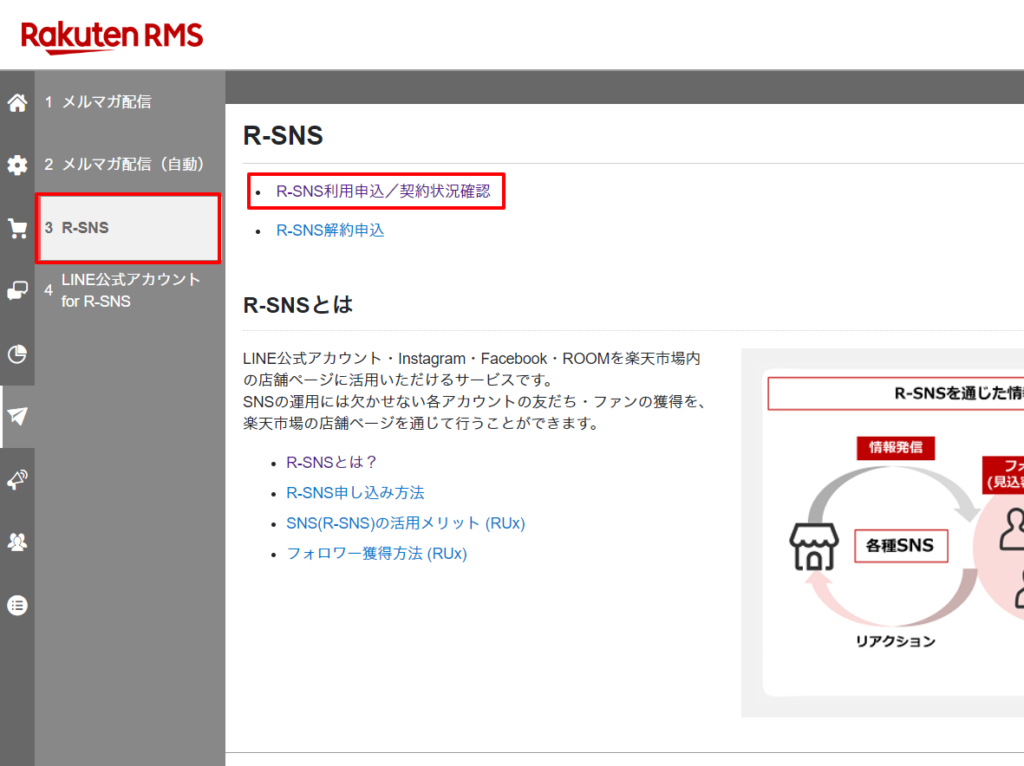The width and height of the screenshot is (1024, 766).
Task: Open R-SNS解約申込 link
Action: [x=330, y=231]
